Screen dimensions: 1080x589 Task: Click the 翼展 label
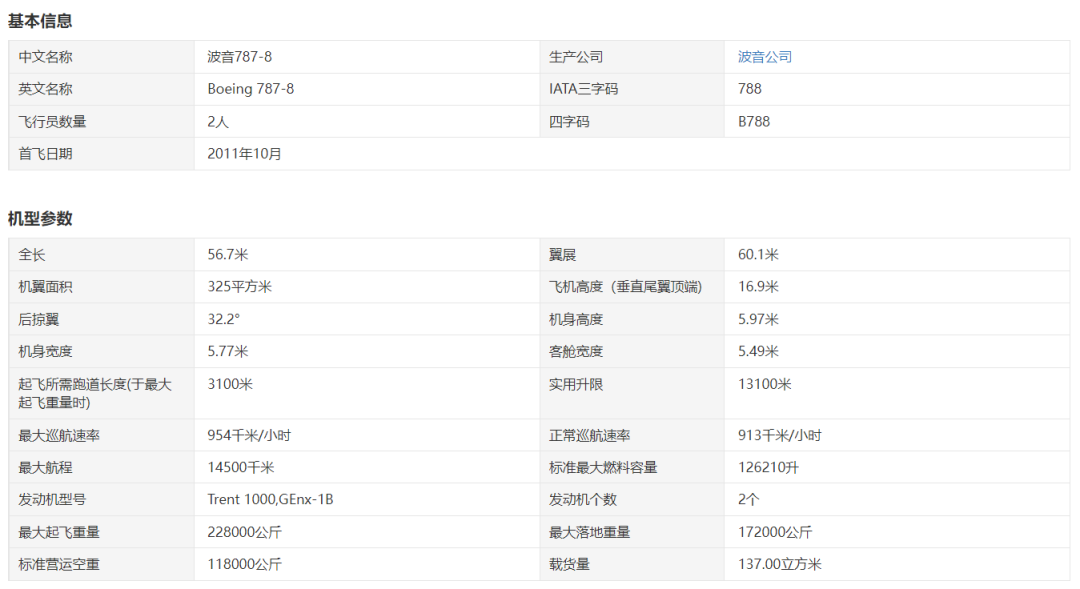point(562,255)
